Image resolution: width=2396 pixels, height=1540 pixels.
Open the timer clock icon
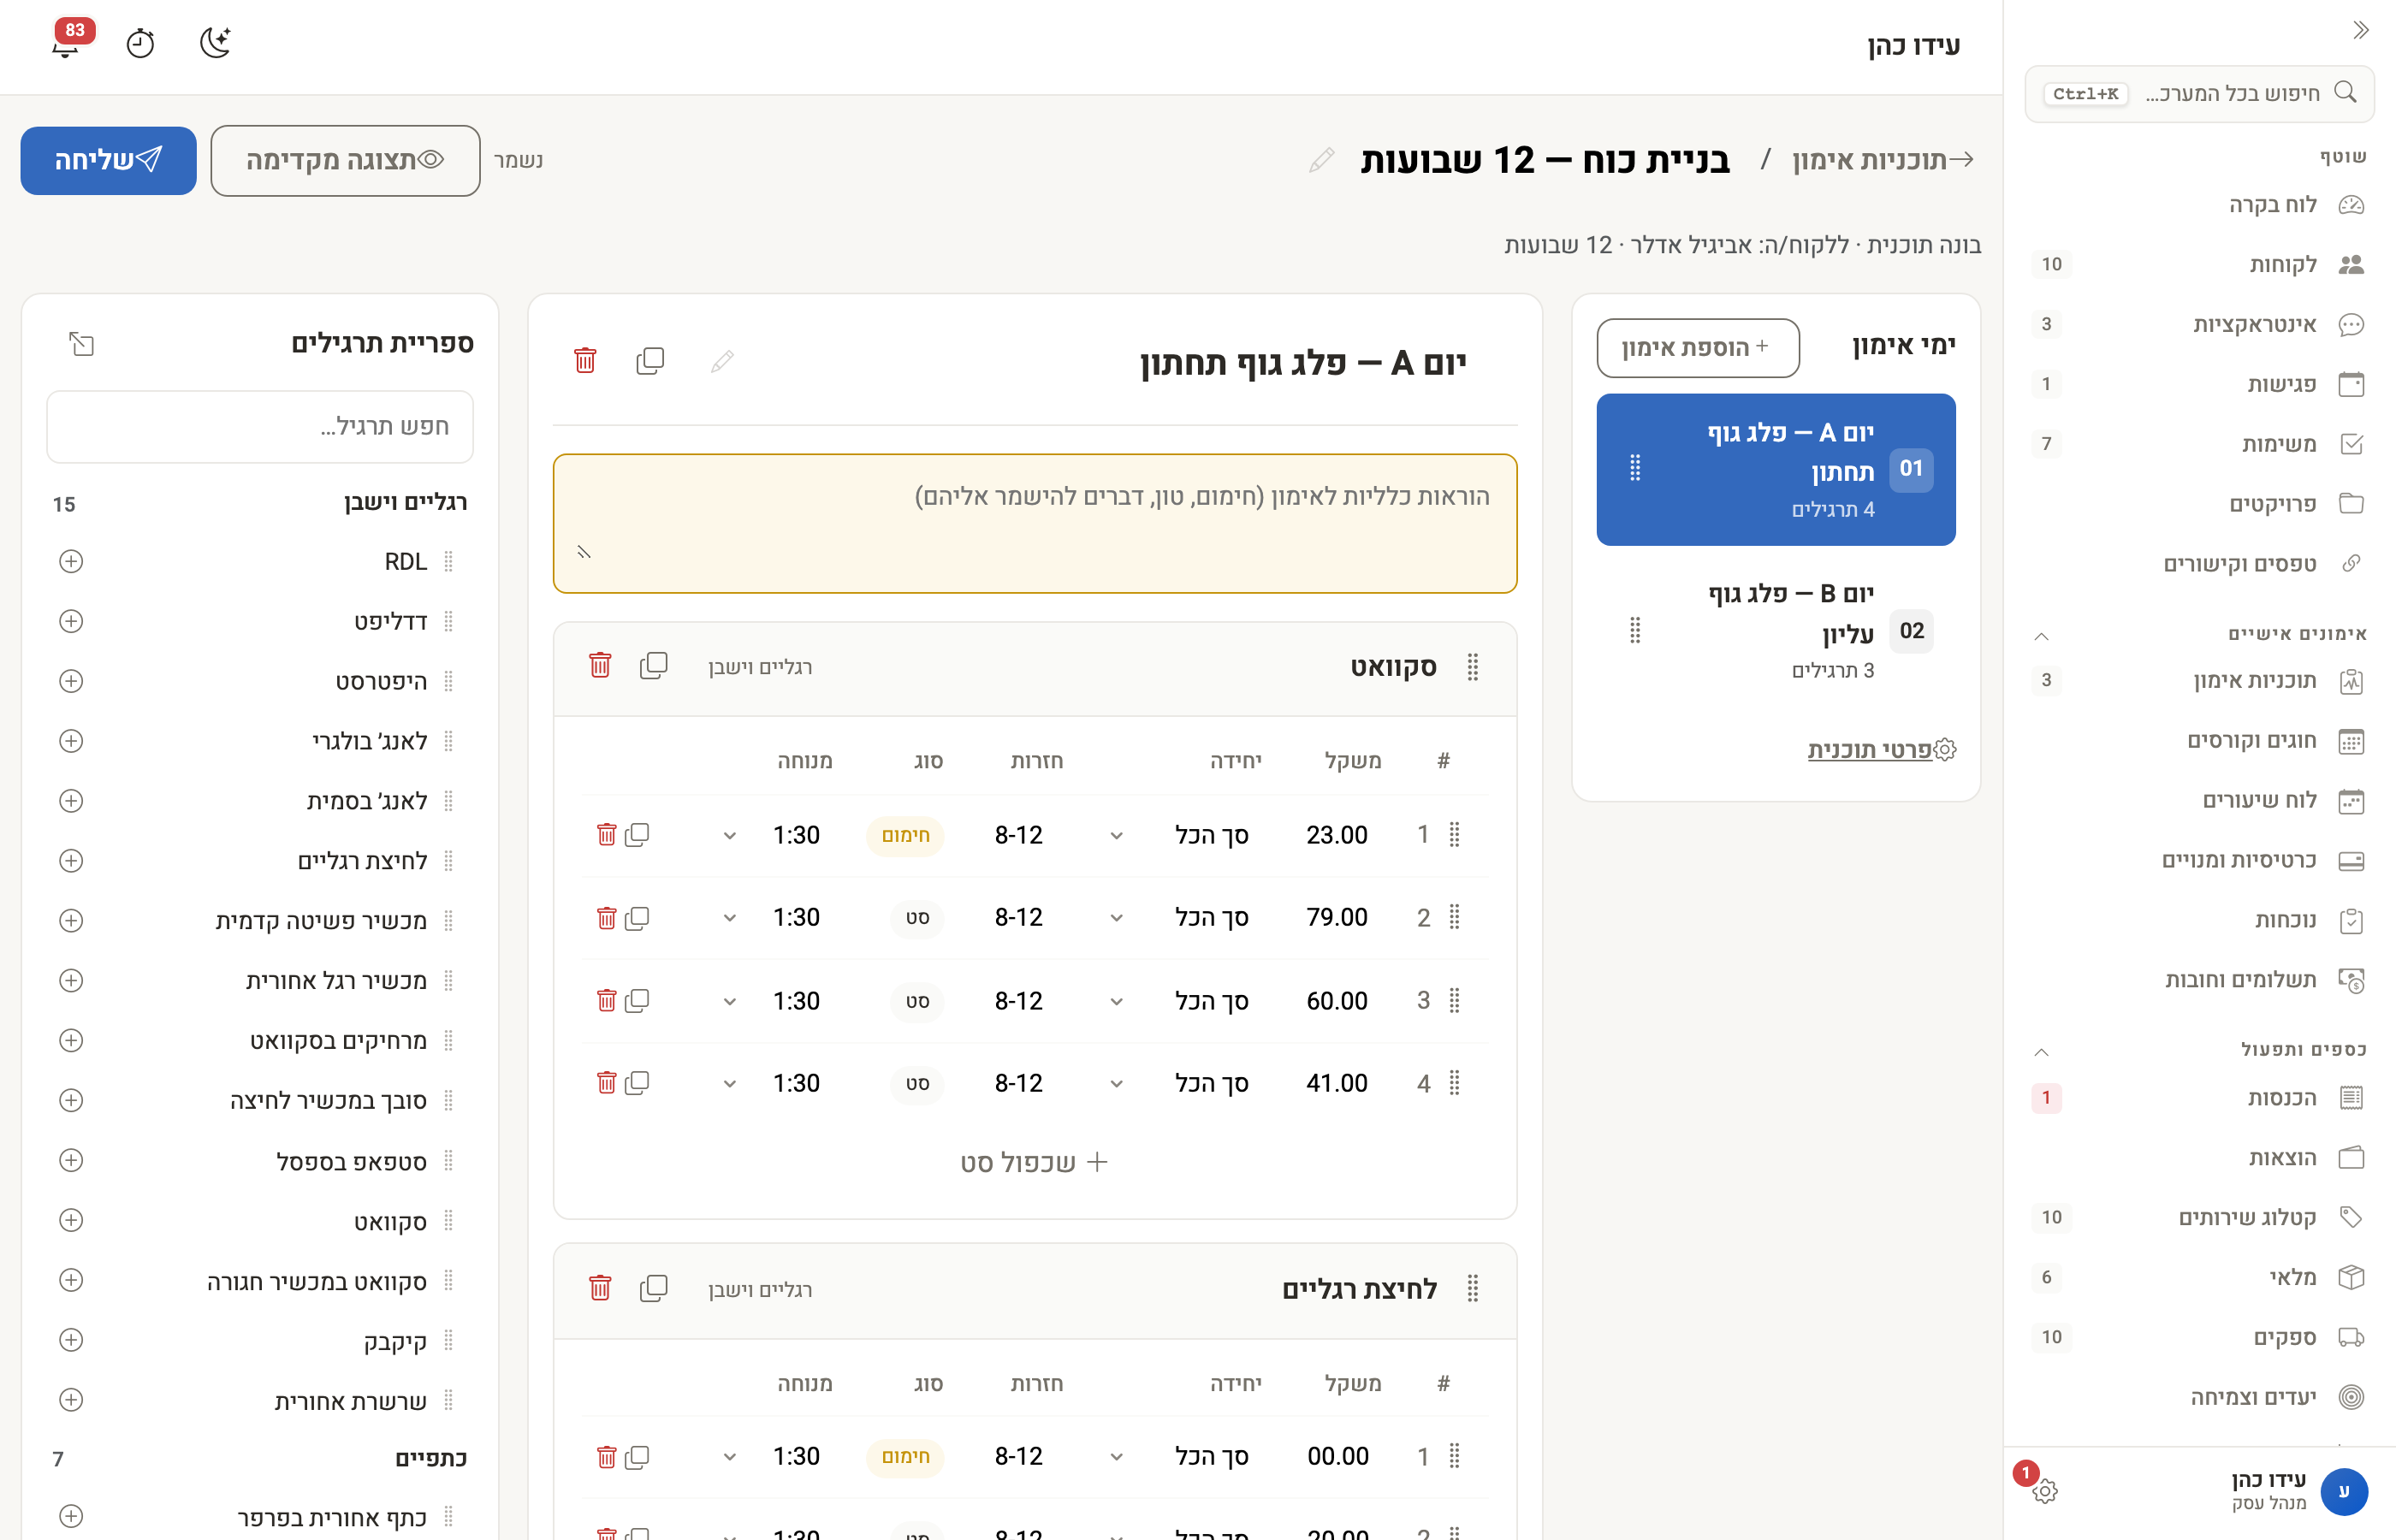pyautogui.click(x=140, y=43)
